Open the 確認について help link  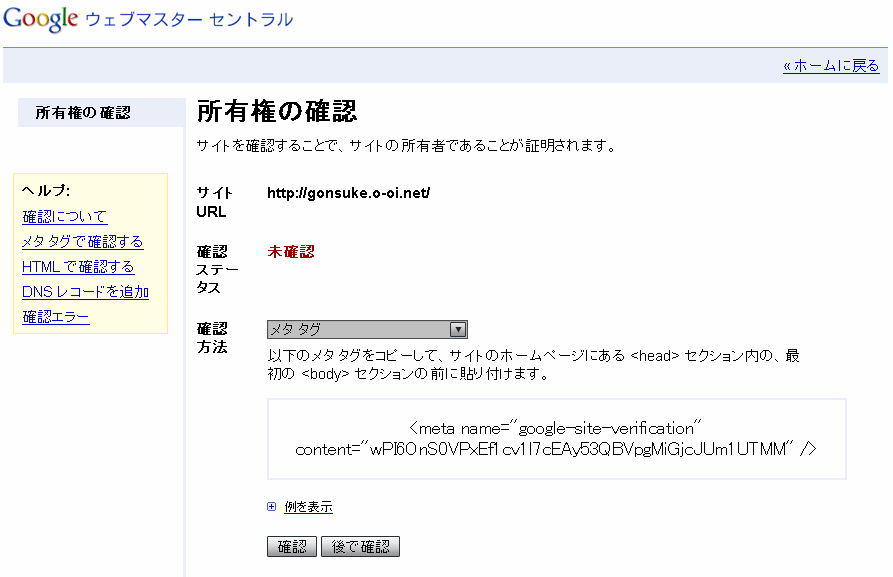[64, 216]
